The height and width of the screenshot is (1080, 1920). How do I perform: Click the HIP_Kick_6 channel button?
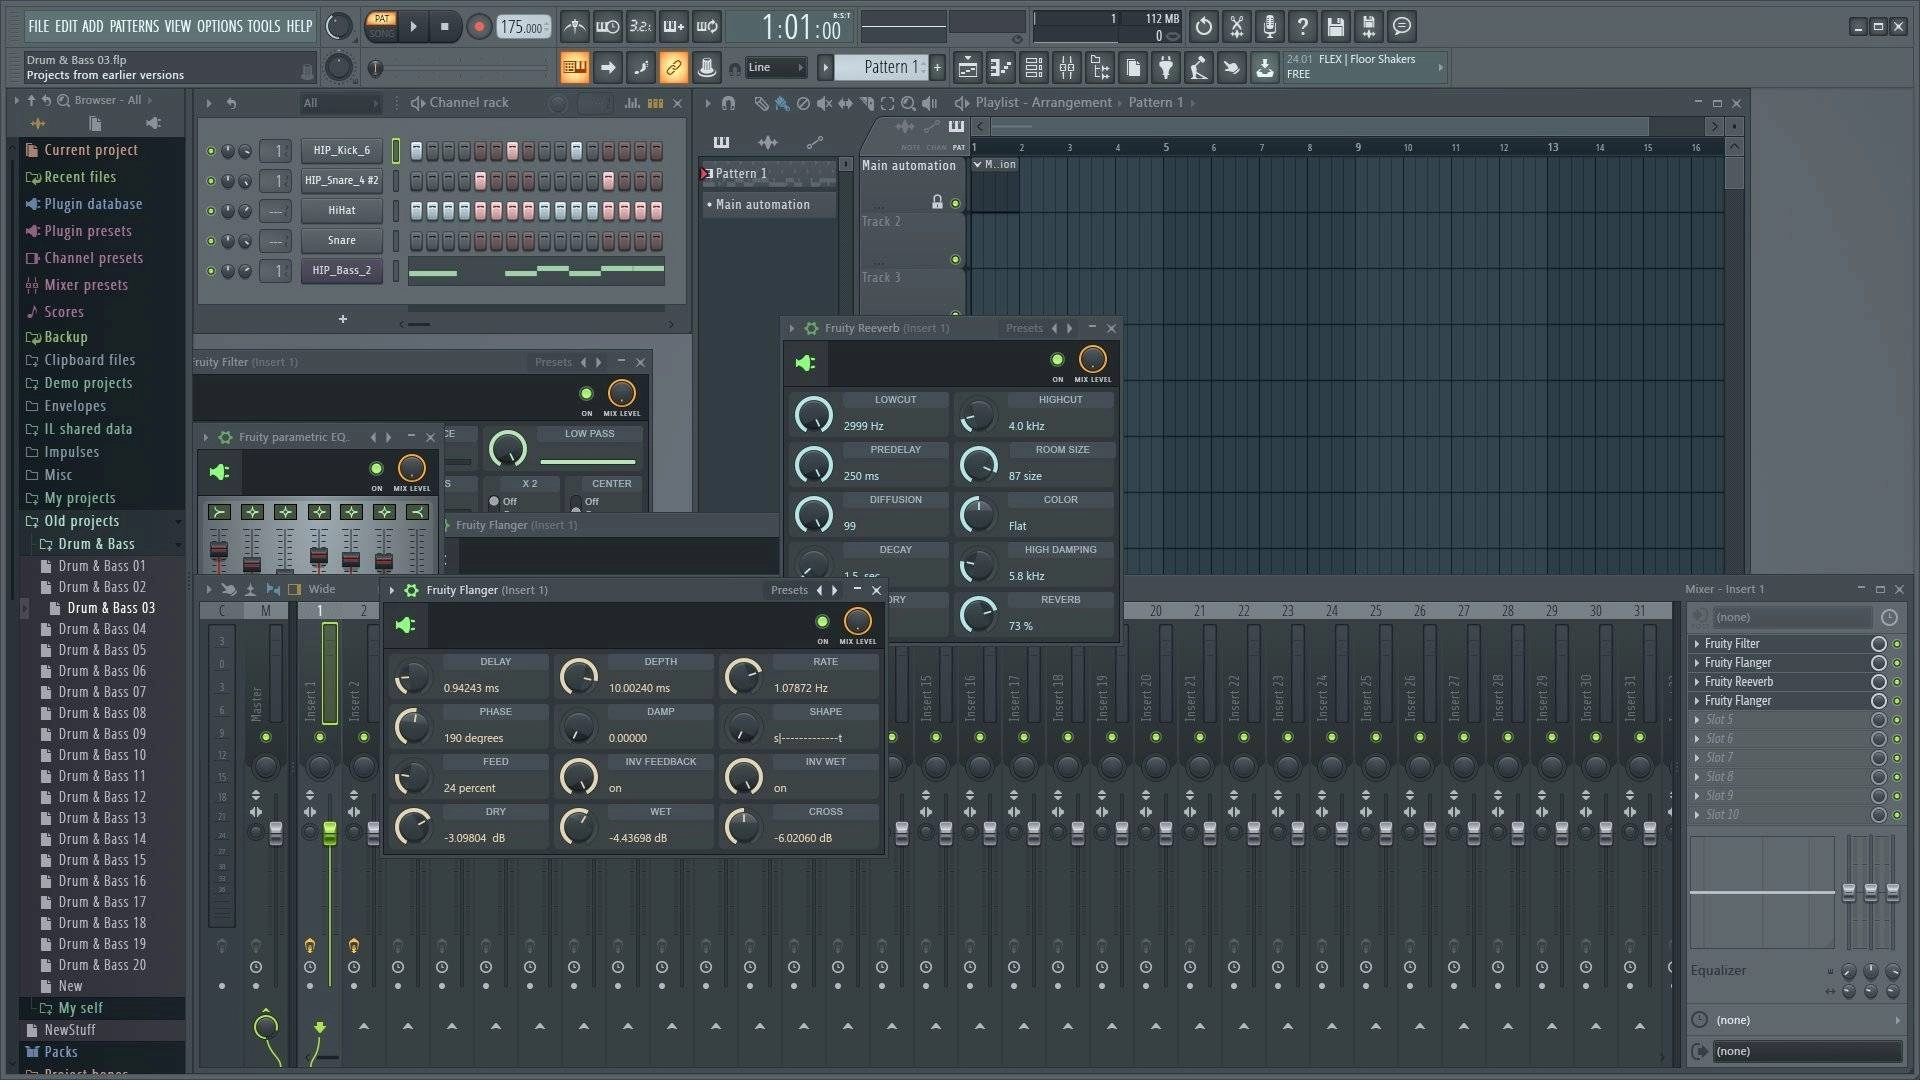tap(342, 151)
